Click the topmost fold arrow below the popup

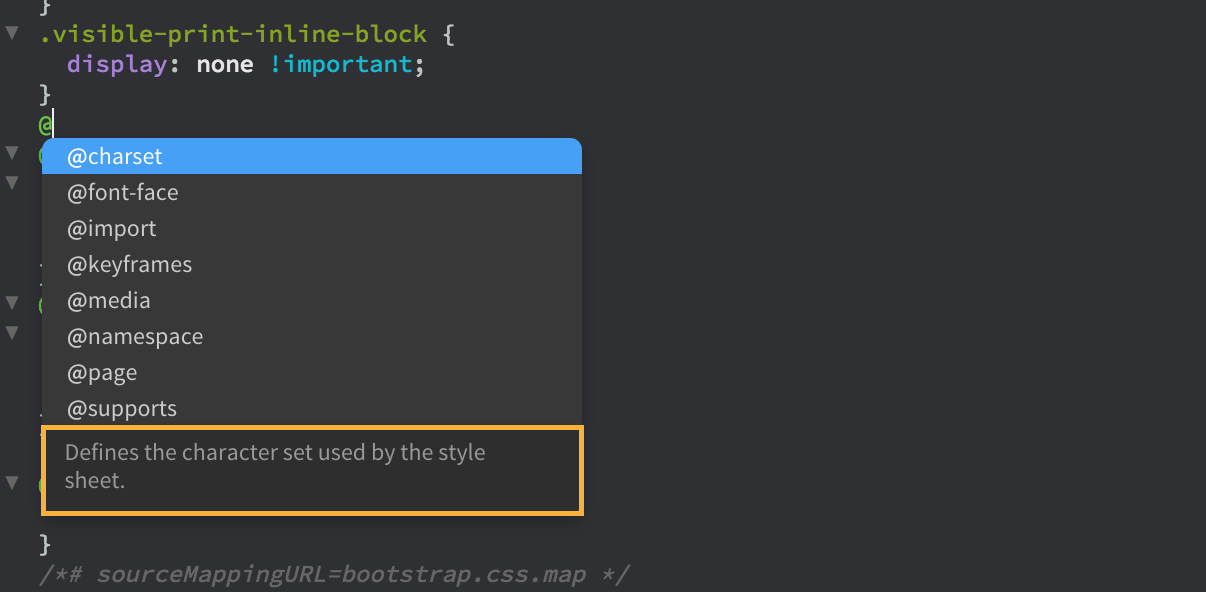pos(11,152)
